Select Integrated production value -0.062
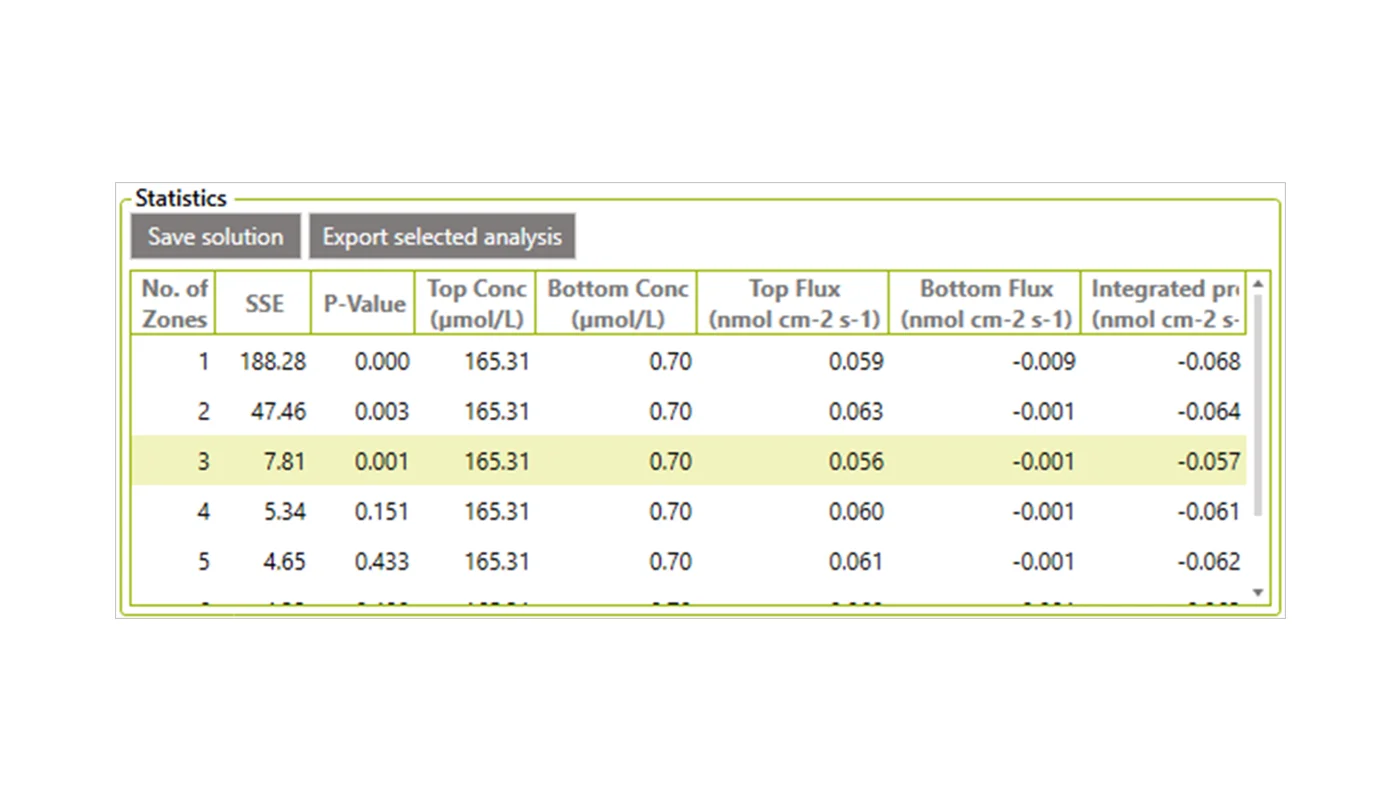The height and width of the screenshot is (800, 1400). click(x=1209, y=562)
